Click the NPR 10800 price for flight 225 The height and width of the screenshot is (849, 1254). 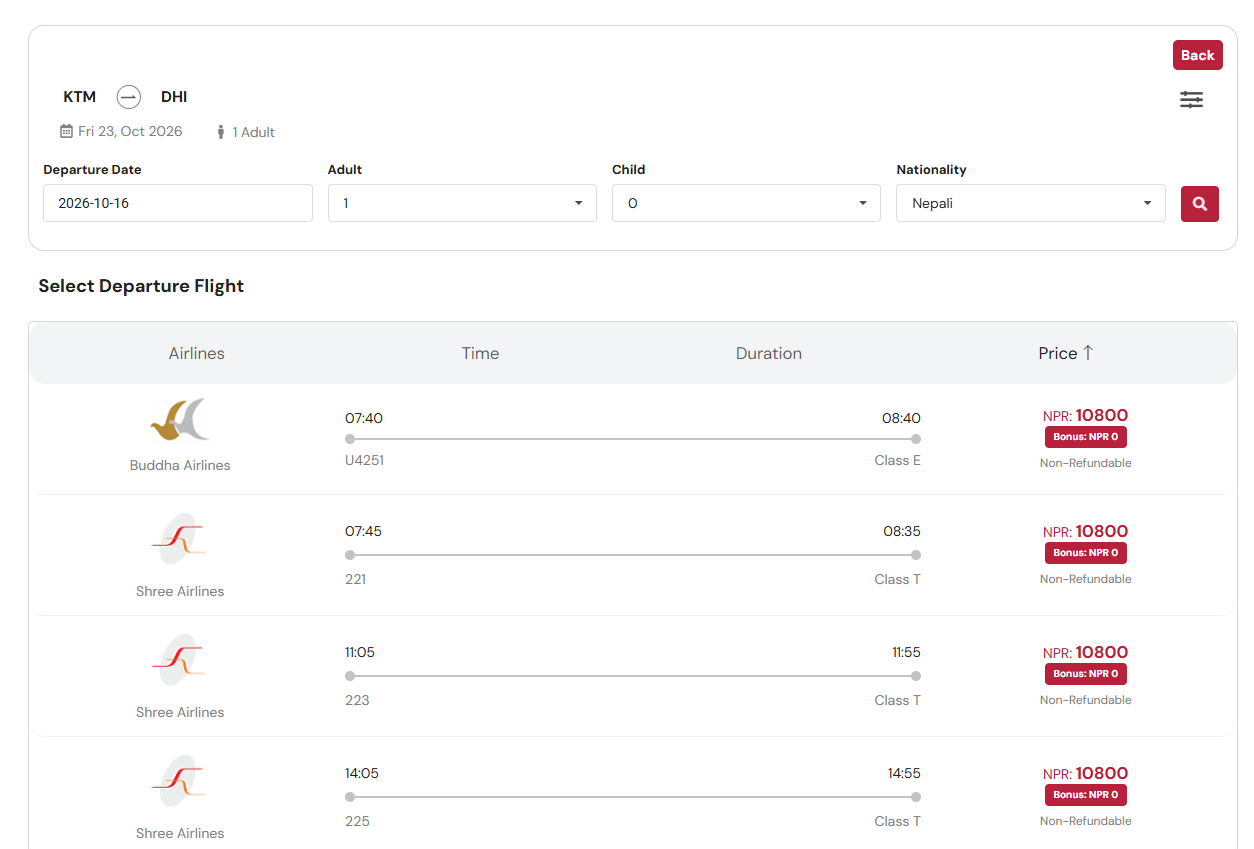coord(1086,773)
